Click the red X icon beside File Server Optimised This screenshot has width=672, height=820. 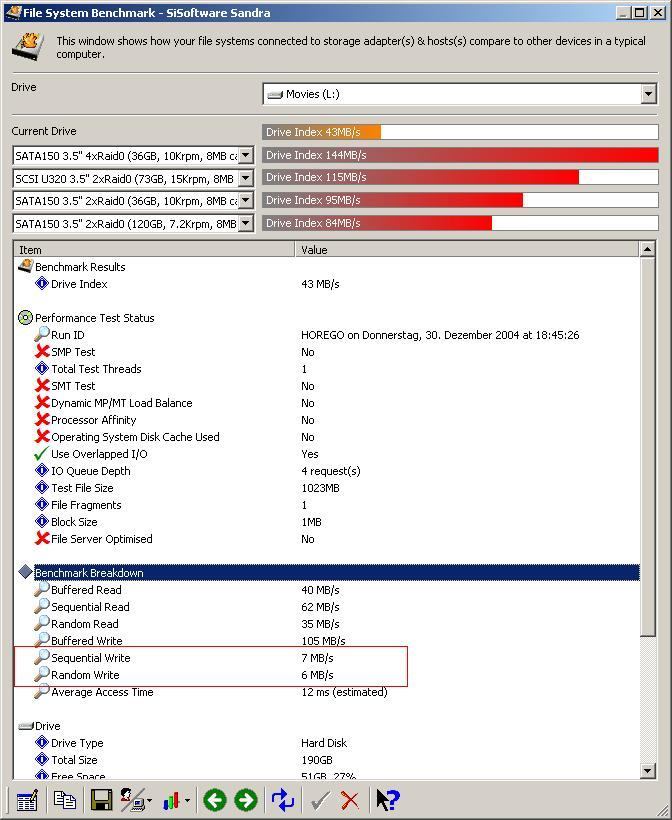click(x=42, y=538)
